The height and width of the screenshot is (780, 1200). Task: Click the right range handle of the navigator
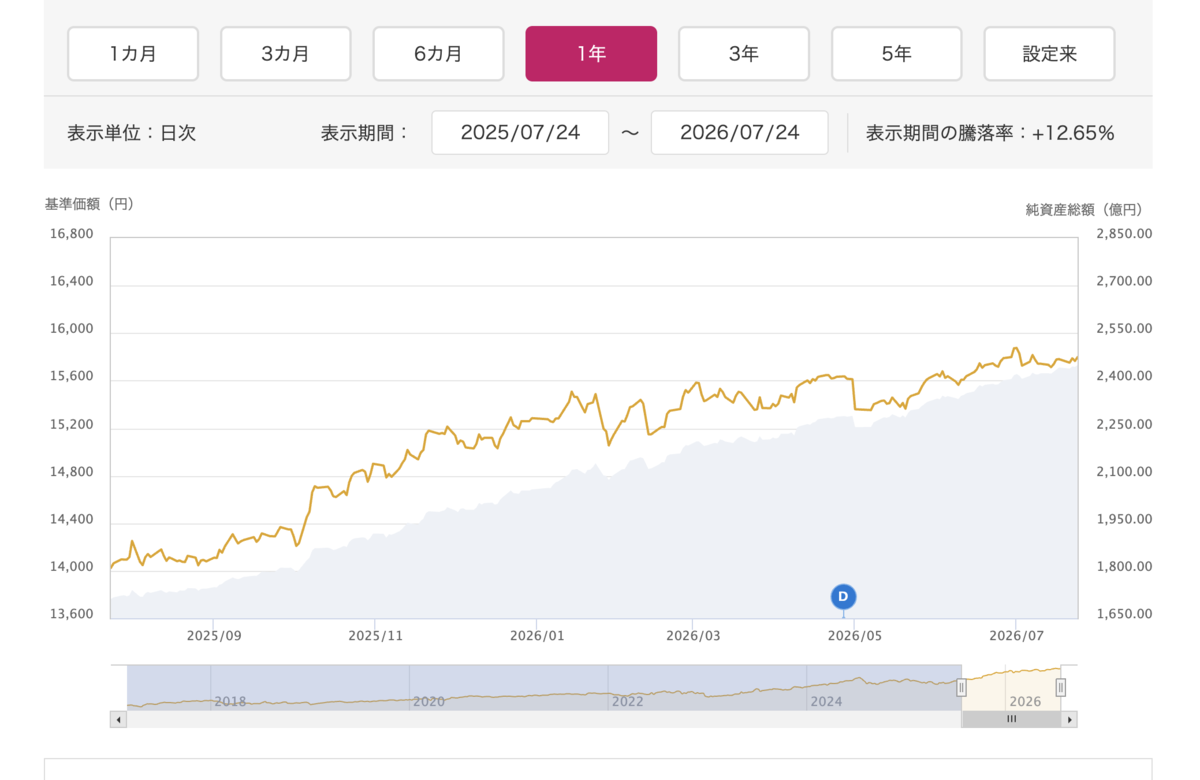pos(1061,687)
